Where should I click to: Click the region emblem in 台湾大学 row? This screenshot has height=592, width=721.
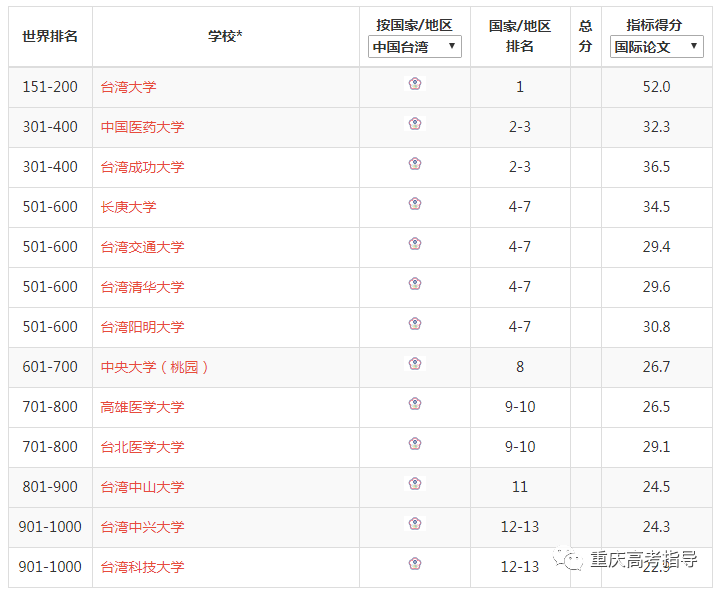tap(415, 83)
